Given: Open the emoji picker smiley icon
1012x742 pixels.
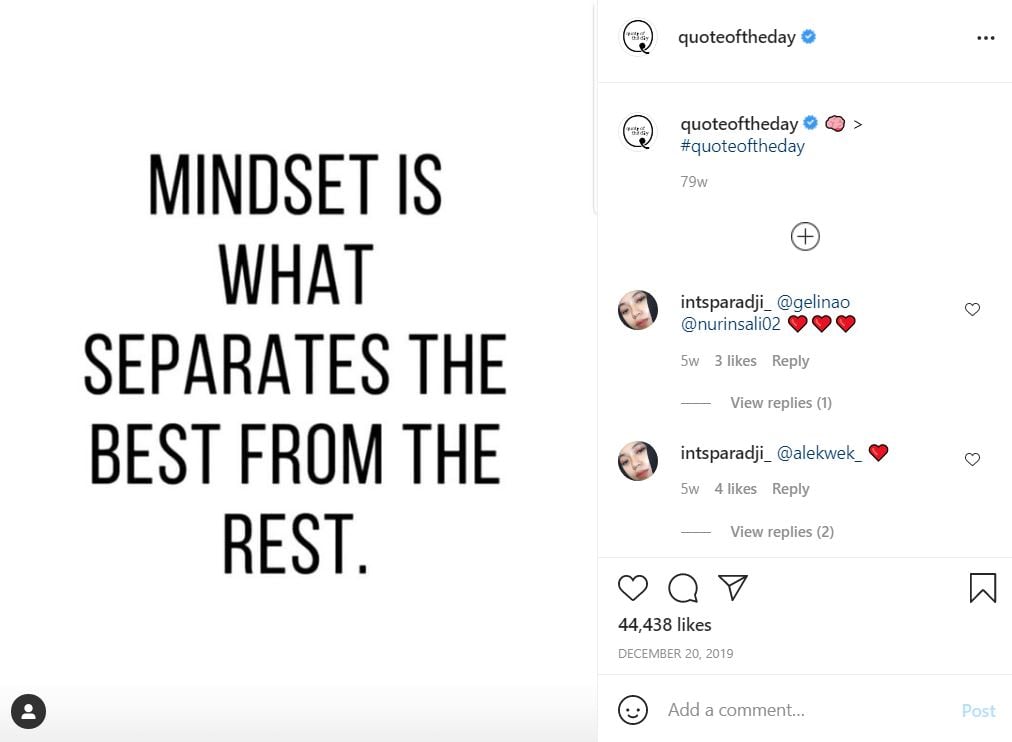Looking at the screenshot, I should pos(632,710).
